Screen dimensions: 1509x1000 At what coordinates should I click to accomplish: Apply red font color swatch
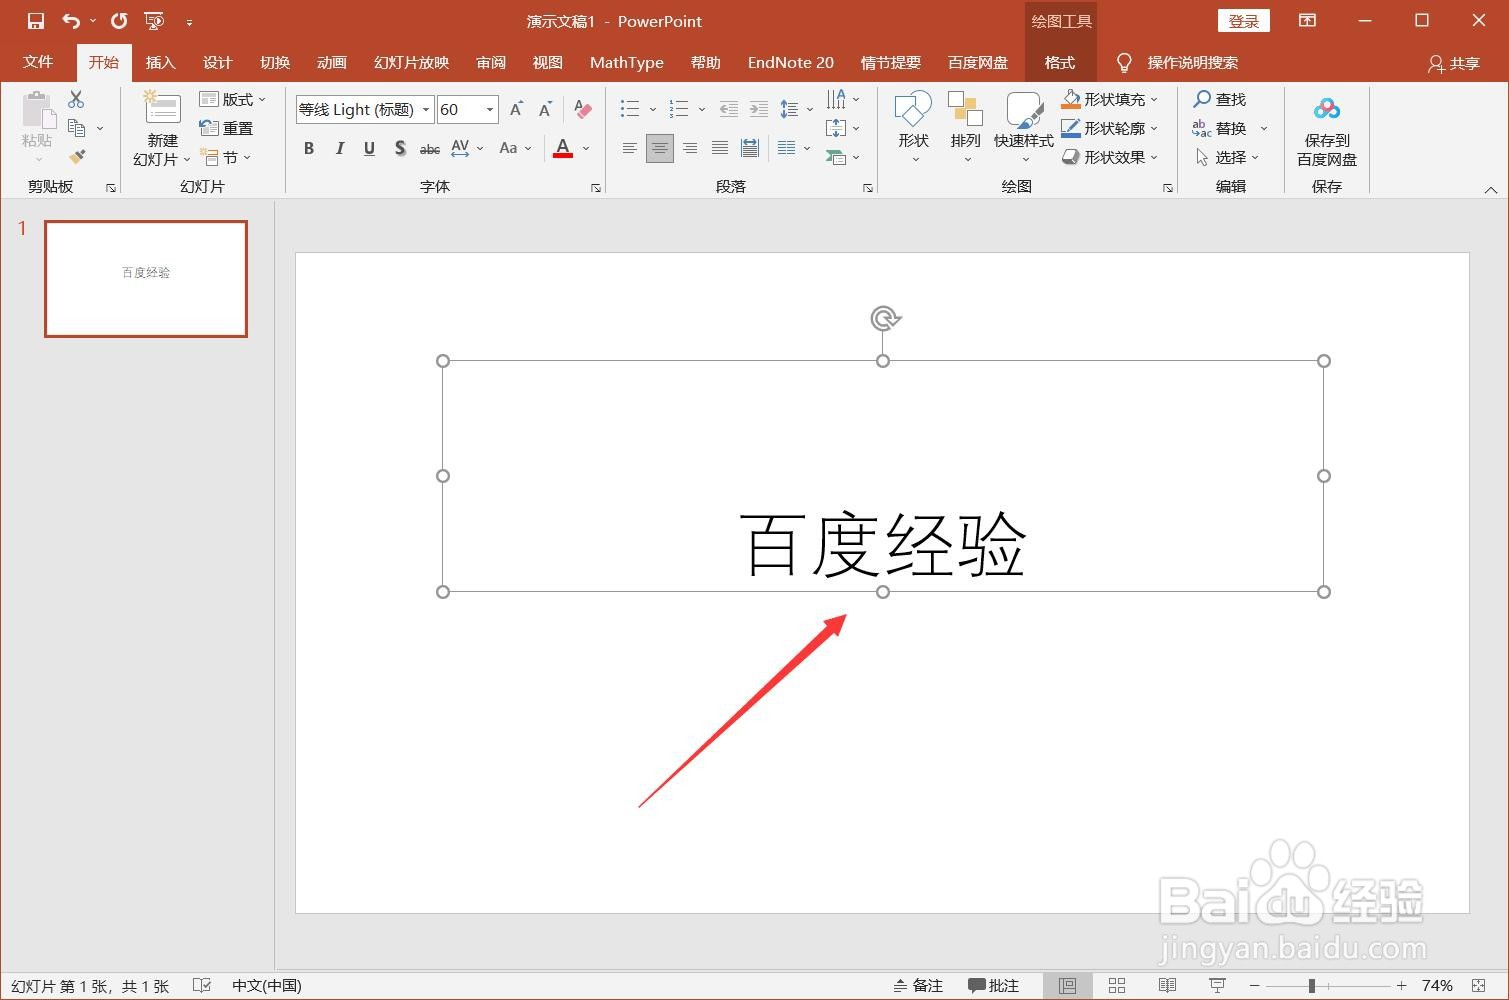[563, 149]
